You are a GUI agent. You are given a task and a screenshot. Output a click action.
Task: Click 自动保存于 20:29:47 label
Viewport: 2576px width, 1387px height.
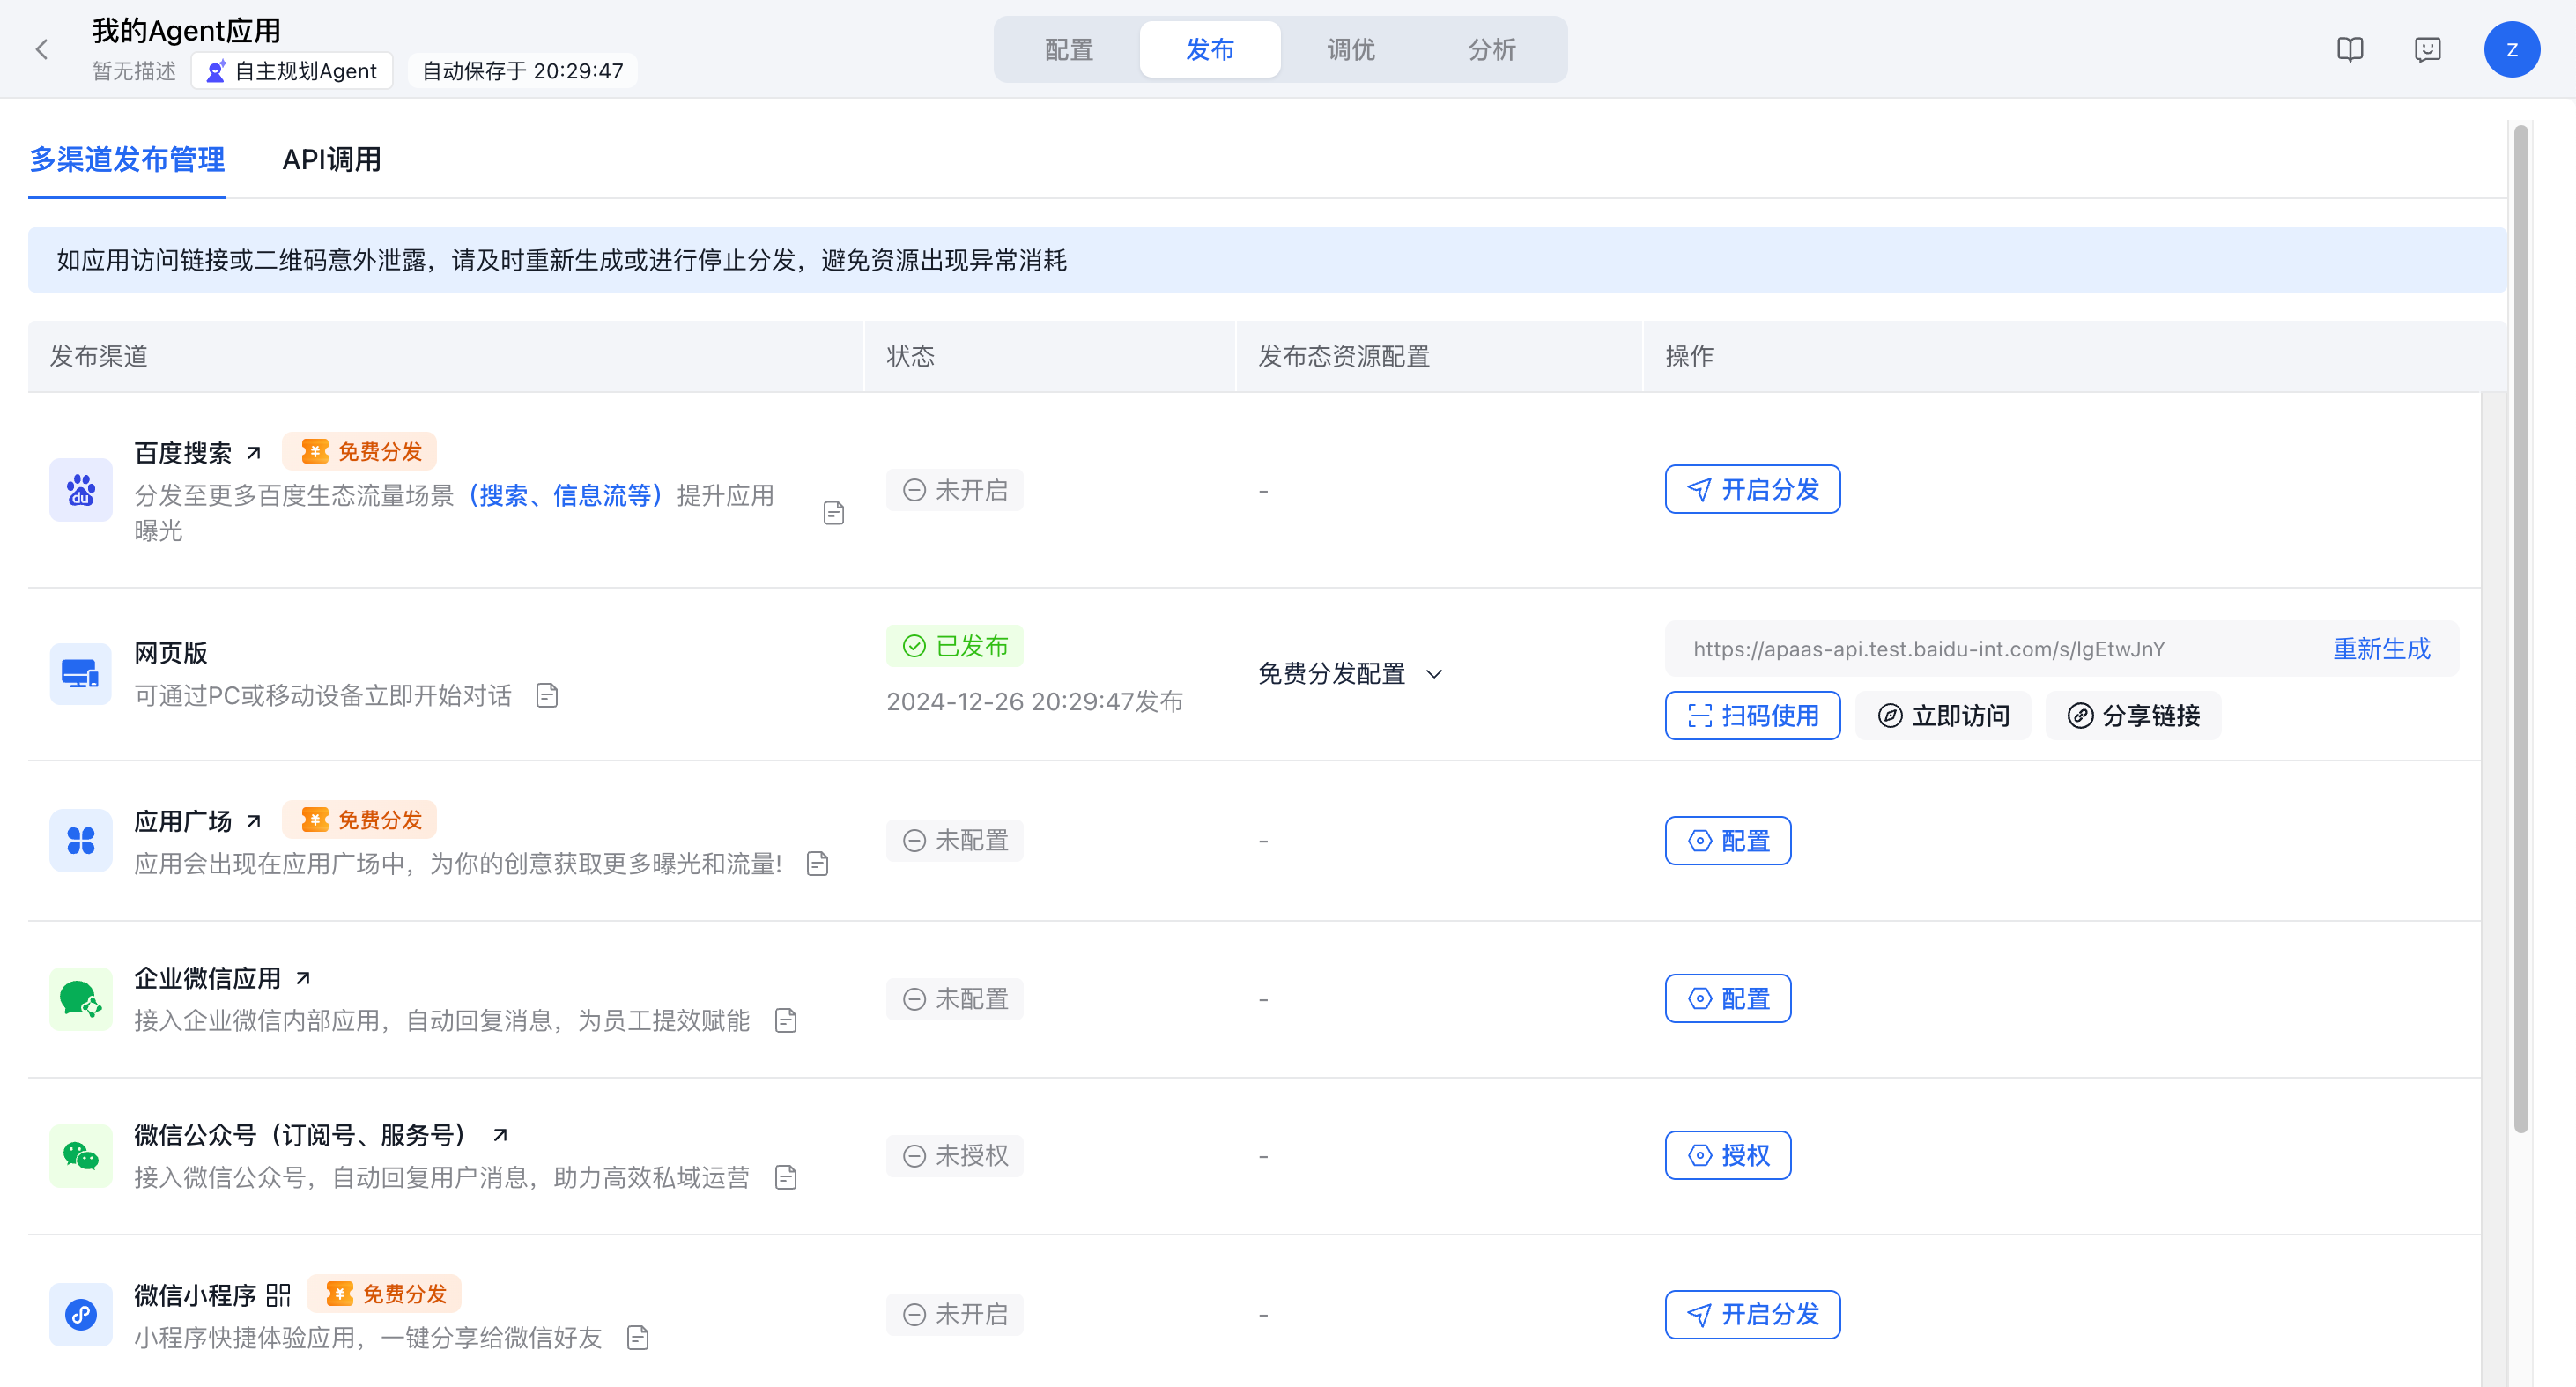pyautogui.click(x=522, y=71)
